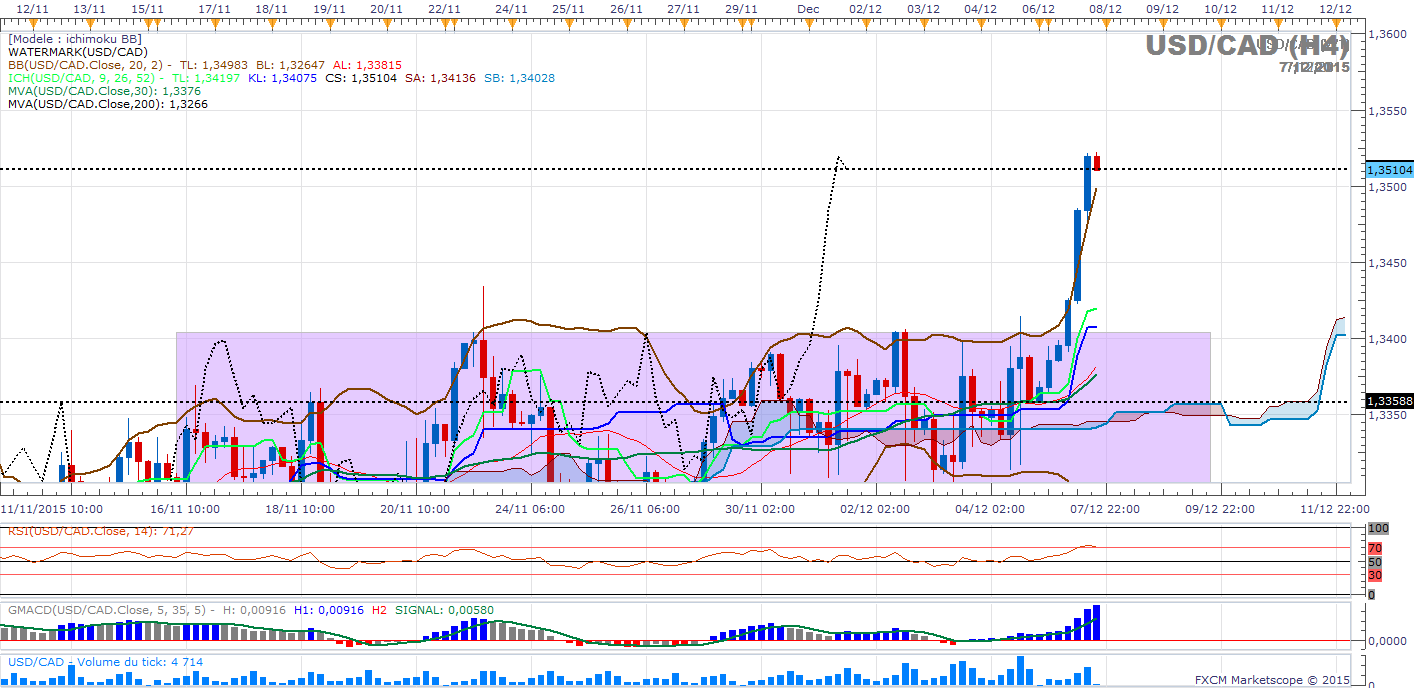Click the 07/12 22:00 bottom axis label
Screen dimensions: 1423x688
(x=1105, y=508)
